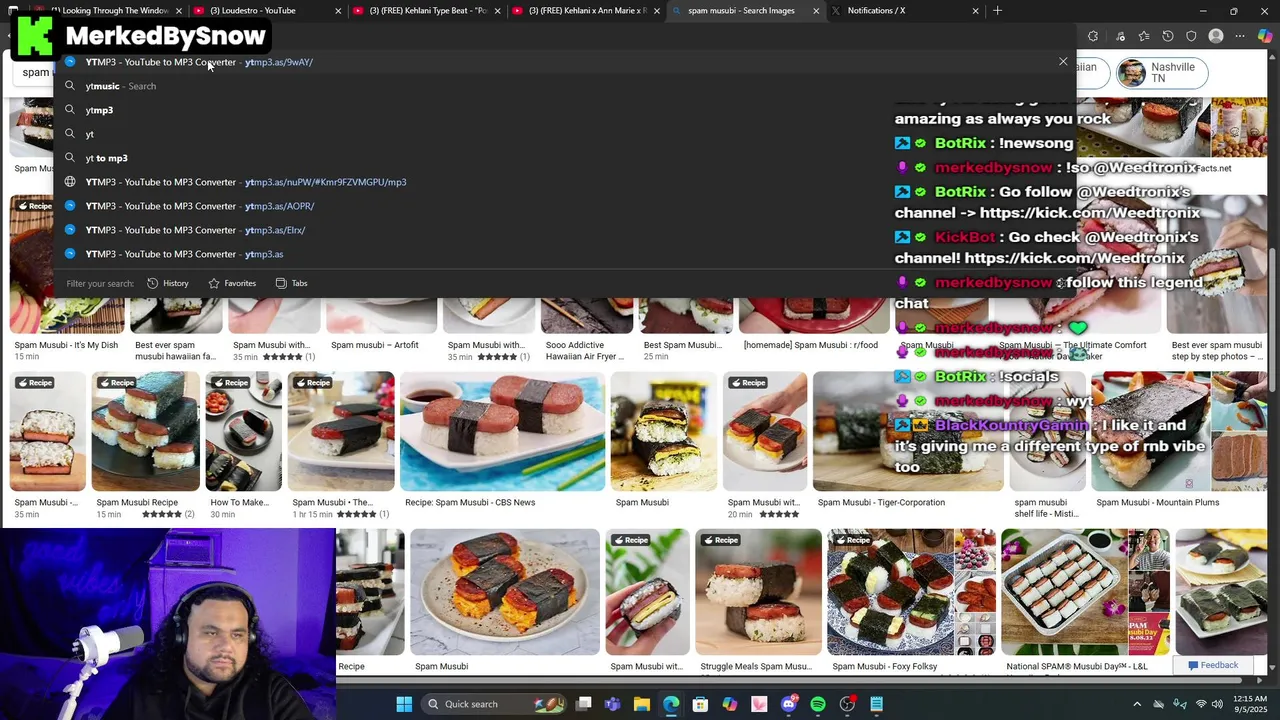This screenshot has height=720, width=1280.
Task: Open How To Make 30 min image result
Action: tap(243, 432)
